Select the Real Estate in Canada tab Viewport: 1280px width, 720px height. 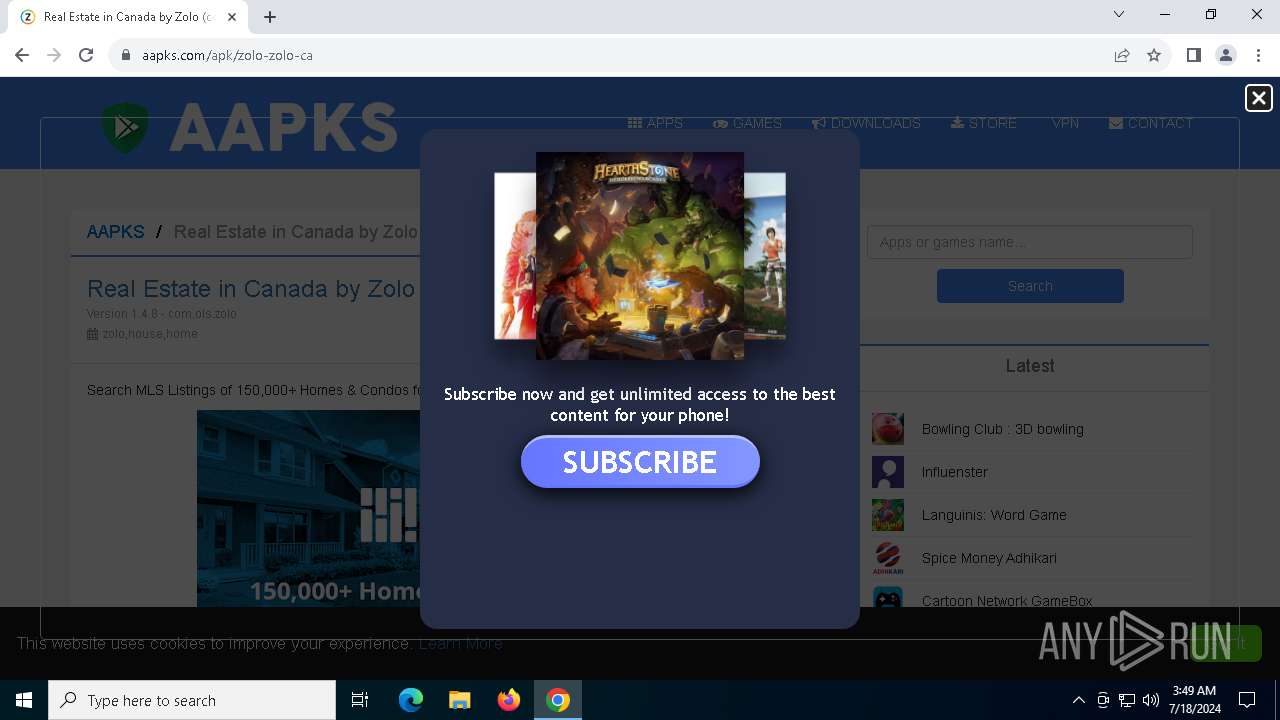coord(127,17)
